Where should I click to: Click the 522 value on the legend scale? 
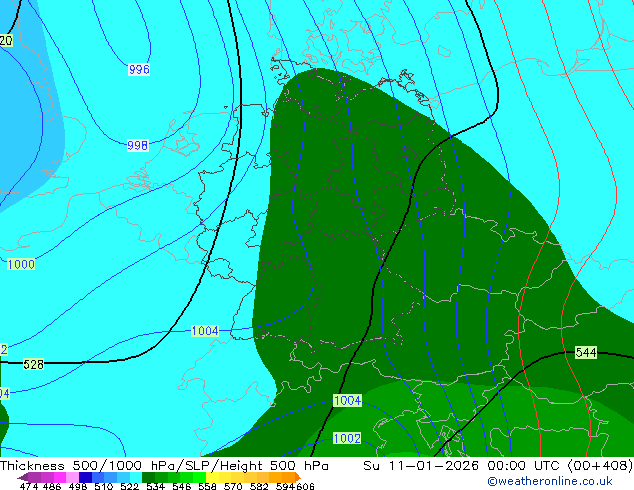tap(129, 486)
